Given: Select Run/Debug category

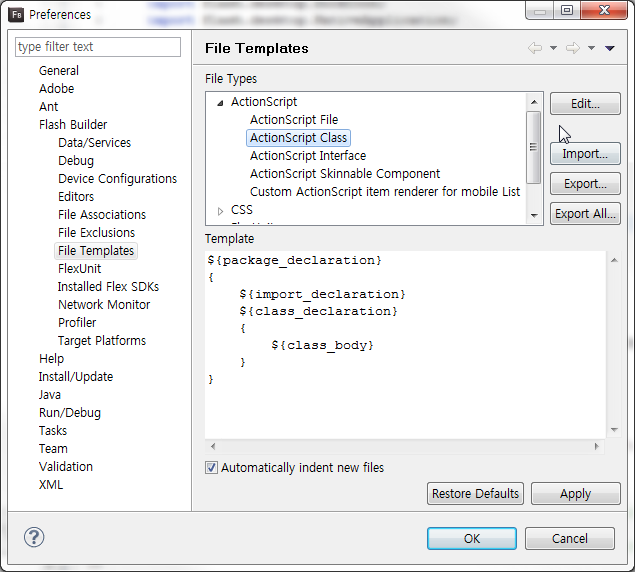Looking at the screenshot, I should pos(70,412).
